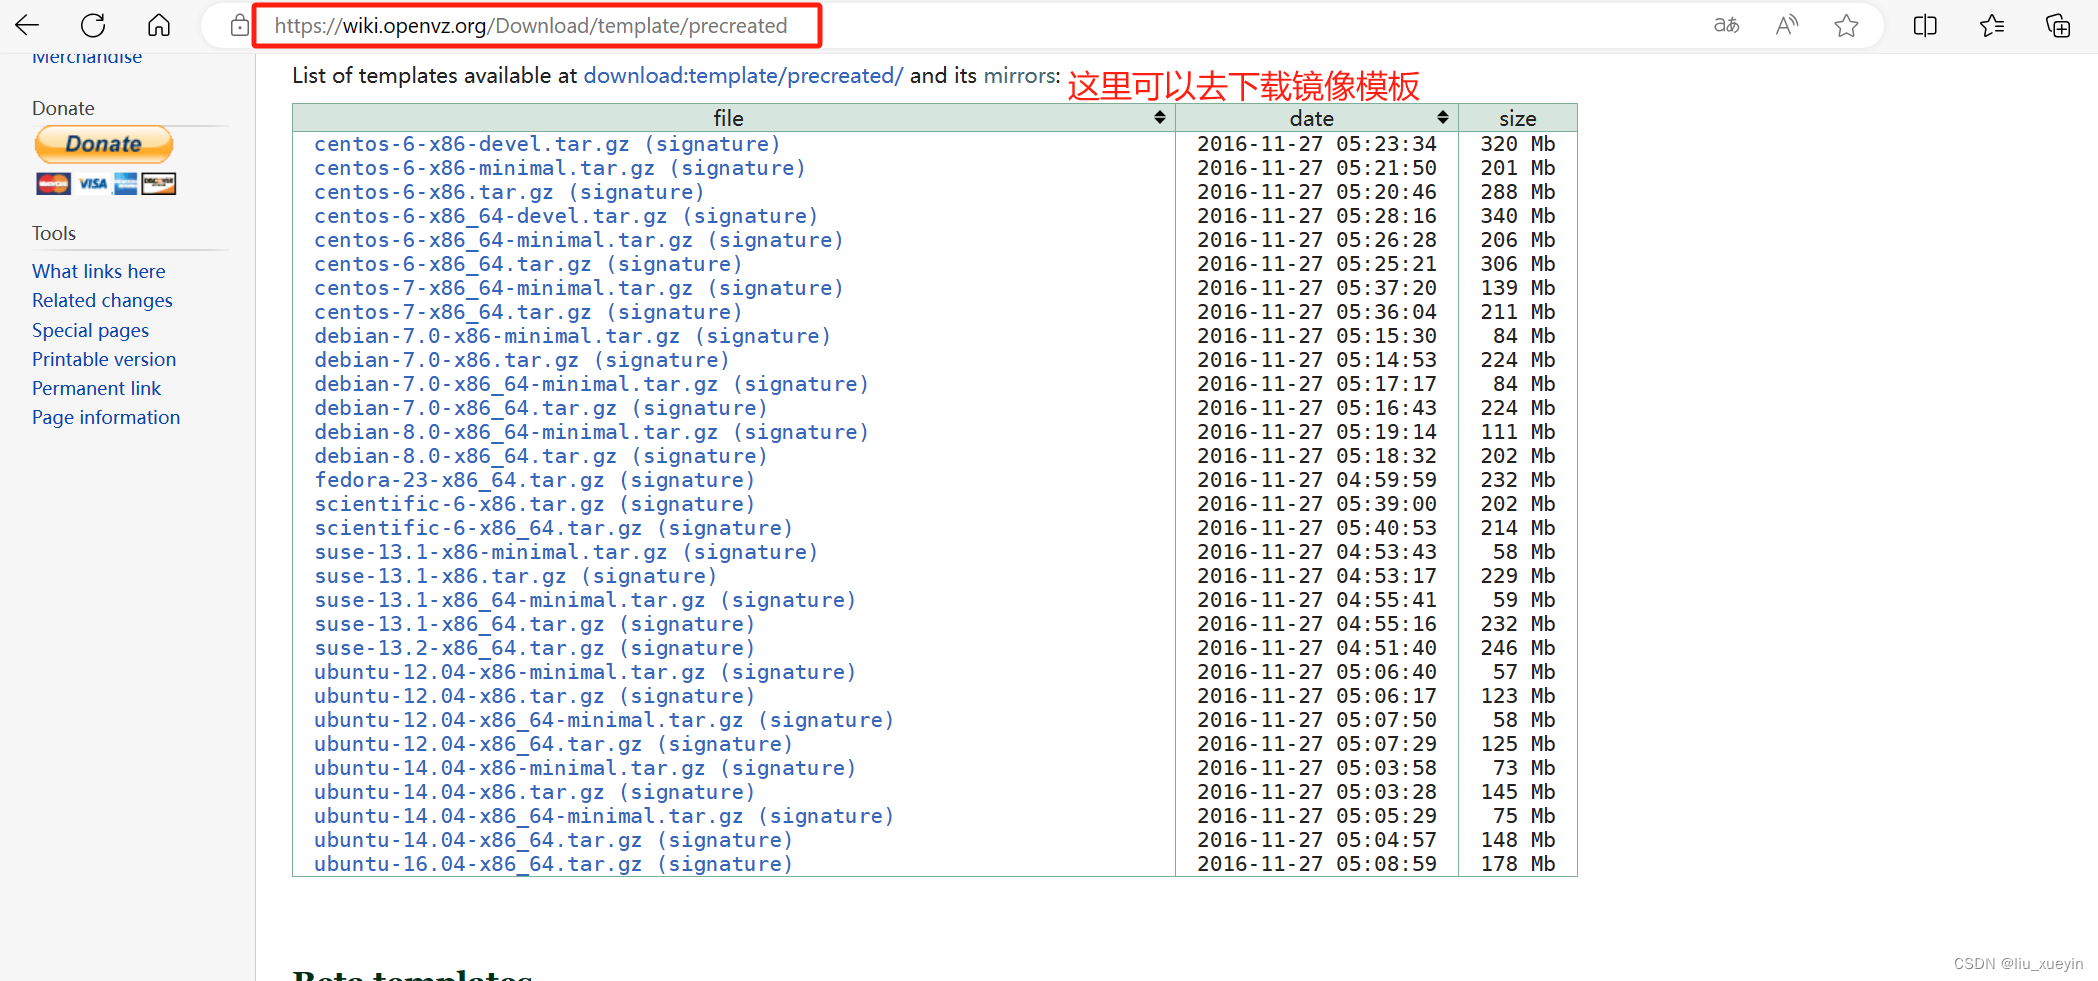This screenshot has height=981, width=2098.
Task: Open the collections icon
Action: click(x=2058, y=25)
